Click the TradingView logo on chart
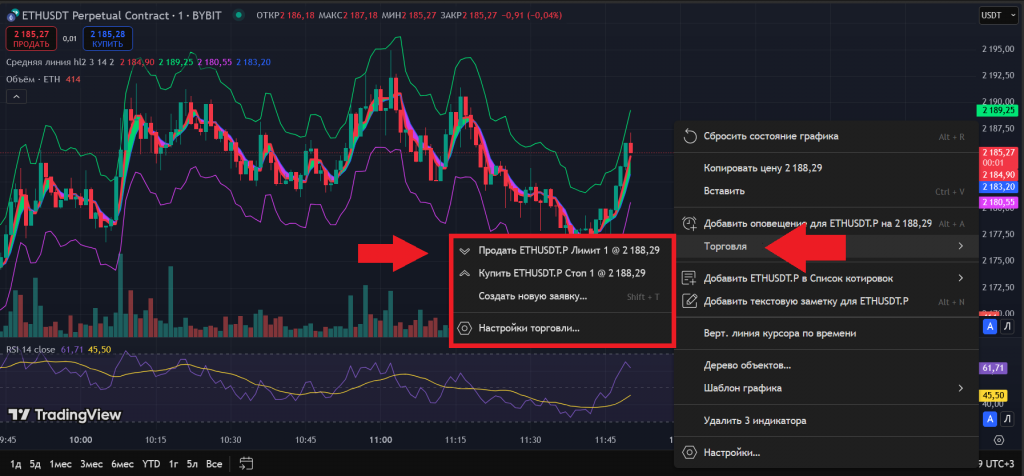This screenshot has height=476, width=1024. [x=65, y=414]
